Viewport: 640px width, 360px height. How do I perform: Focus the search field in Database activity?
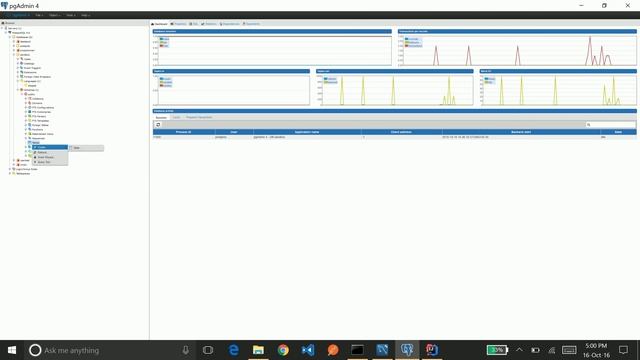click(x=611, y=124)
